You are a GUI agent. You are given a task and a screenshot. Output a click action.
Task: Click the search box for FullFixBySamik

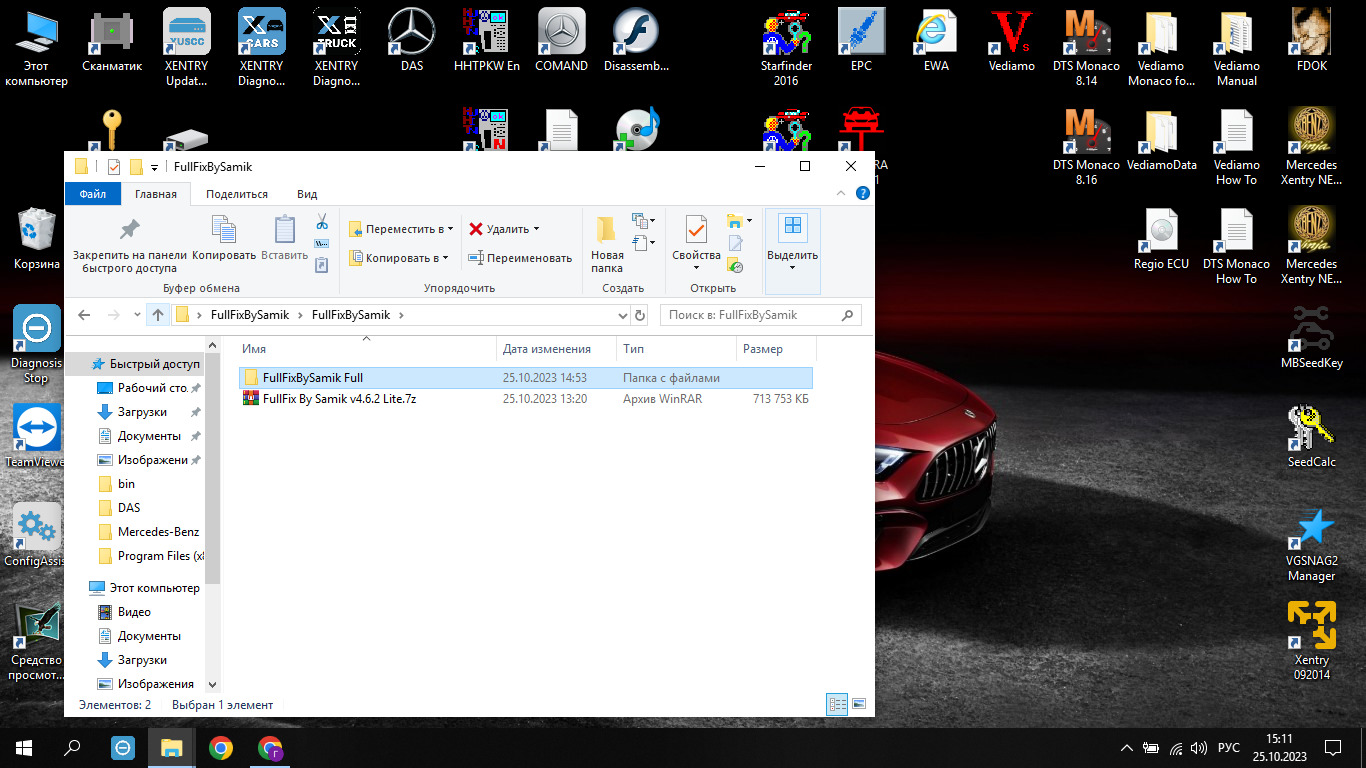[750, 315]
